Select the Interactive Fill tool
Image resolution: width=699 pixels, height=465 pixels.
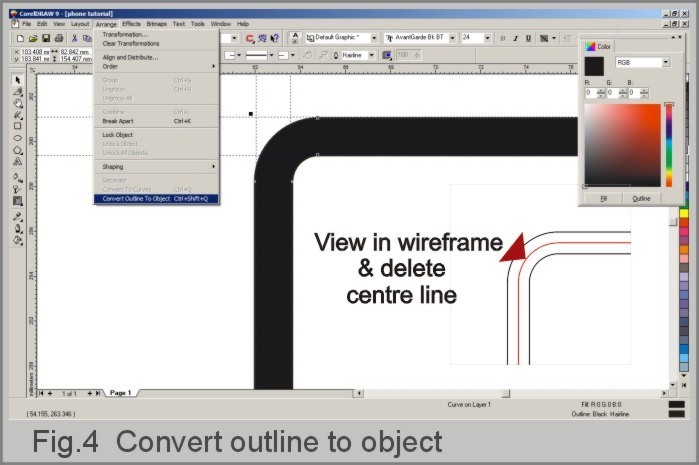18,177
